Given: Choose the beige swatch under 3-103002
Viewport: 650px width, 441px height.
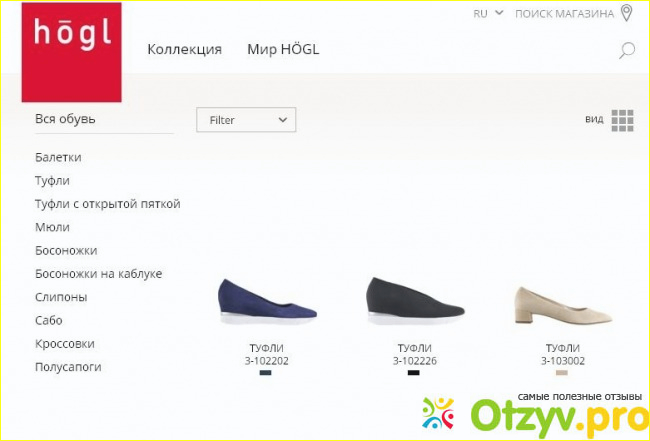Looking at the screenshot, I should pyautogui.click(x=562, y=373).
